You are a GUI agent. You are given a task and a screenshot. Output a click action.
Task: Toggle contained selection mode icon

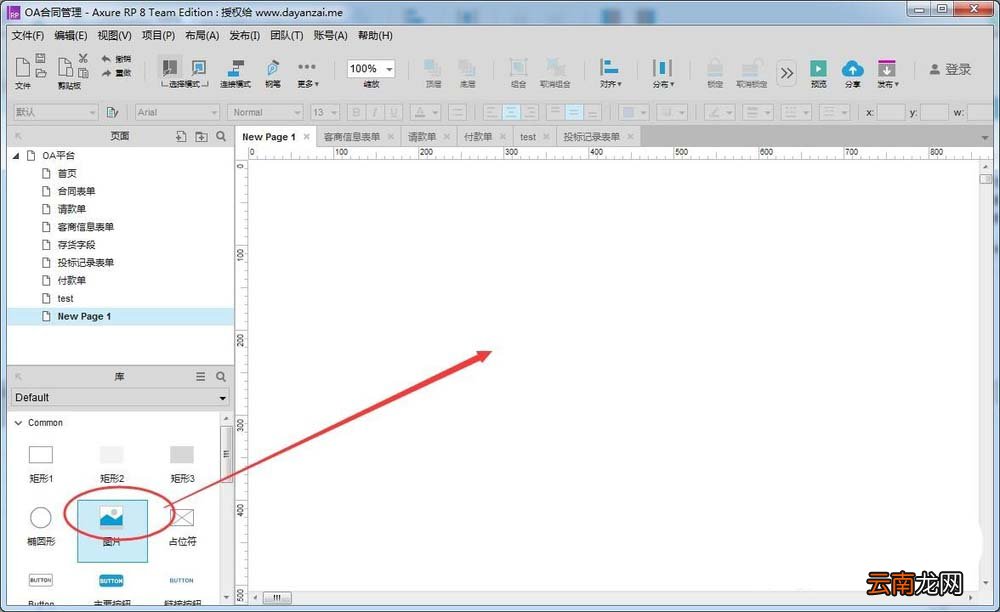click(x=199, y=68)
